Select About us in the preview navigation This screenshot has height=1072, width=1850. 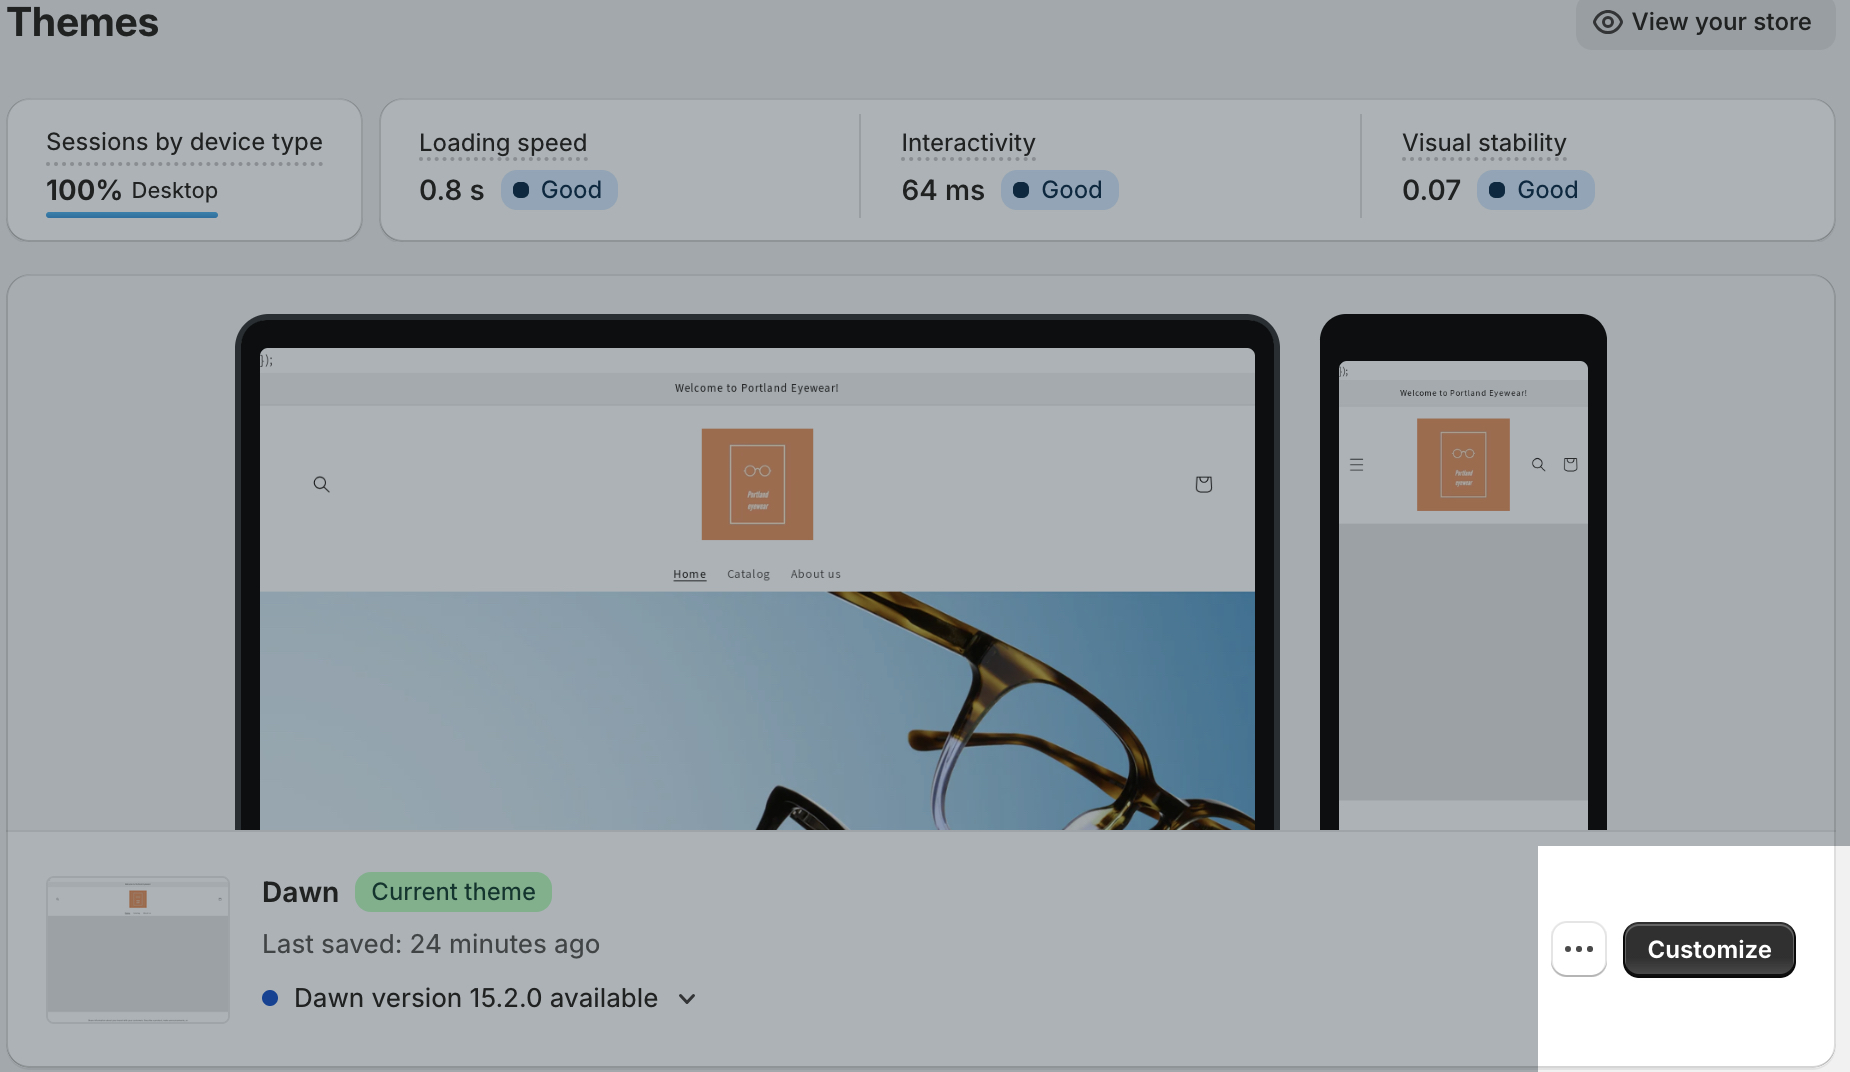(815, 573)
